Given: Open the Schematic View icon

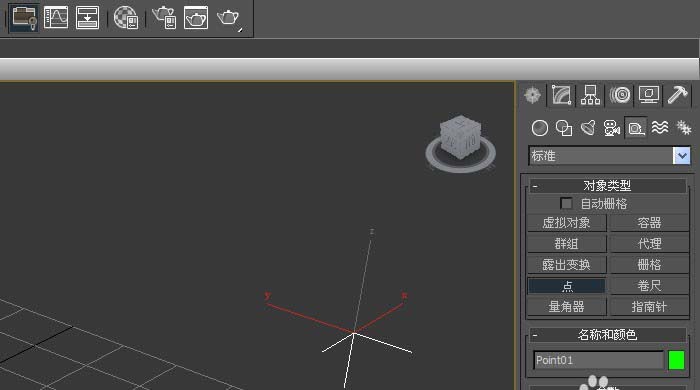Looking at the screenshot, I should [88, 17].
